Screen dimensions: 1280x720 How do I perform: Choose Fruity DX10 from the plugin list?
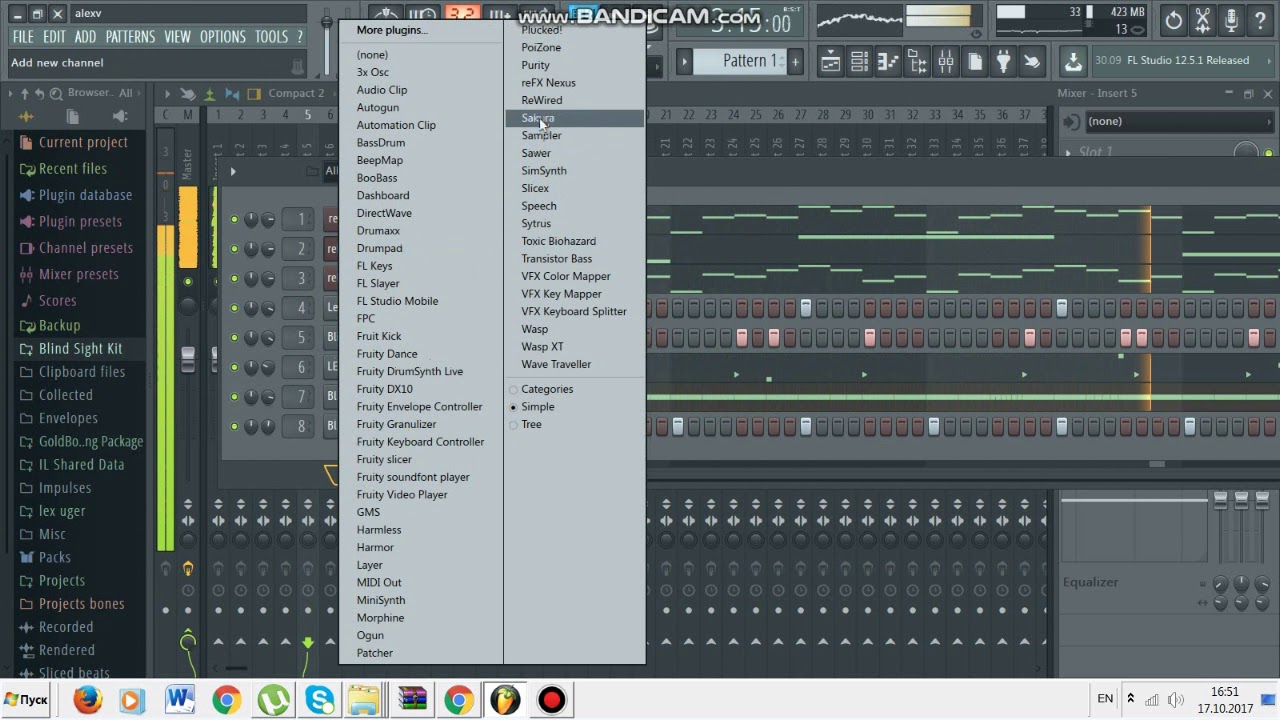coord(385,389)
